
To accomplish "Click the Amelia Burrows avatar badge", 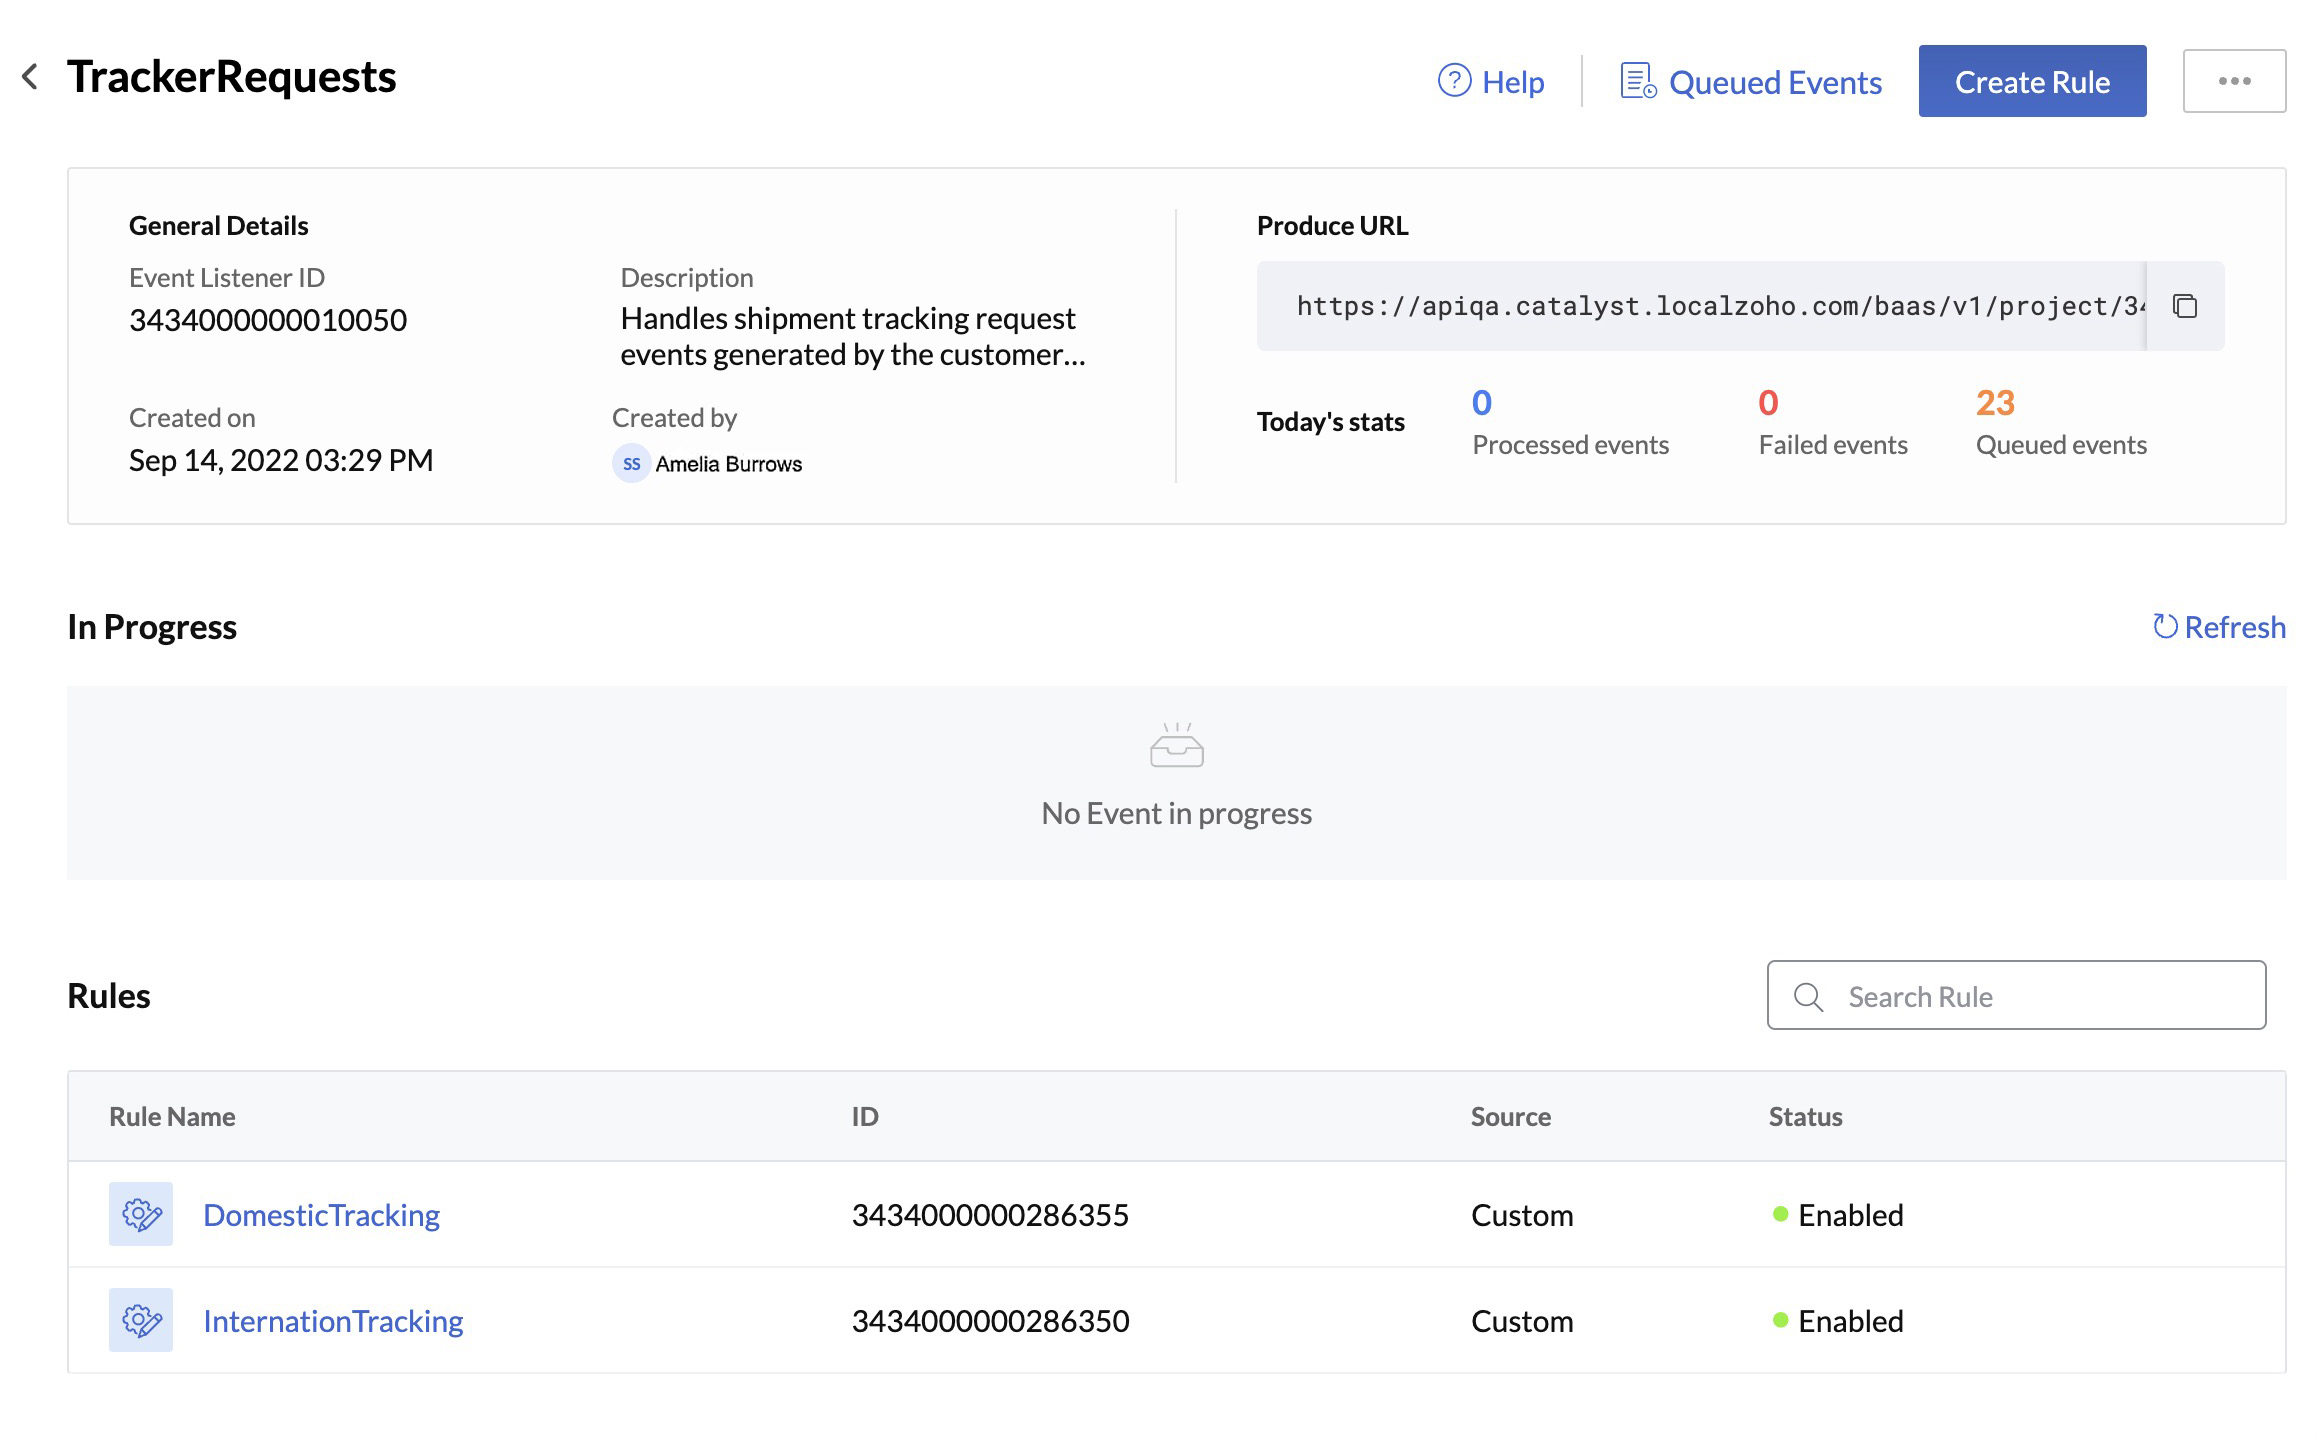I will pyautogui.click(x=630, y=463).
